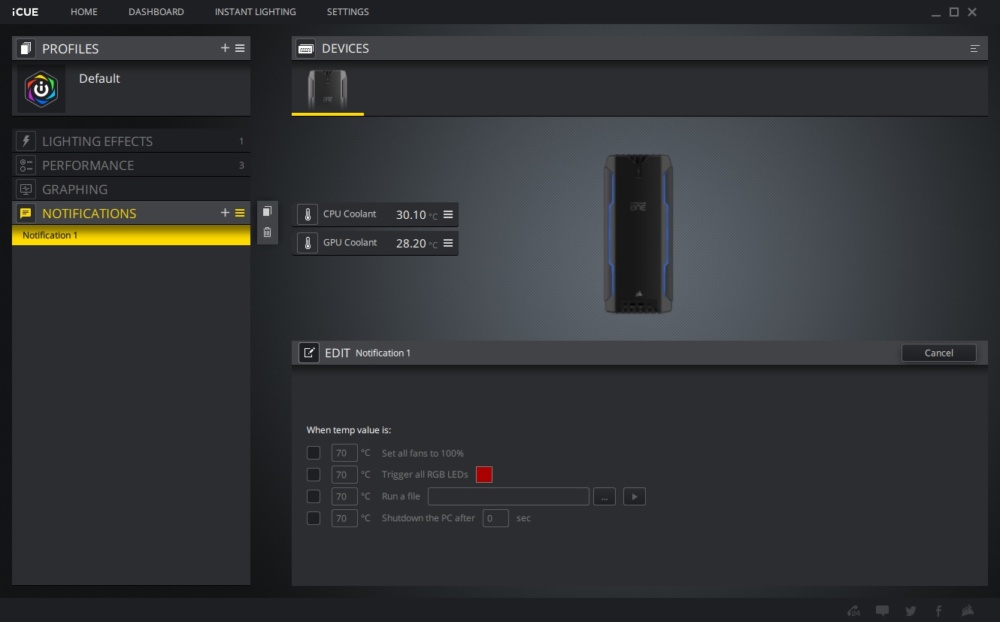Click the Graphing monitor icon
The height and width of the screenshot is (622, 1000).
pos(26,189)
